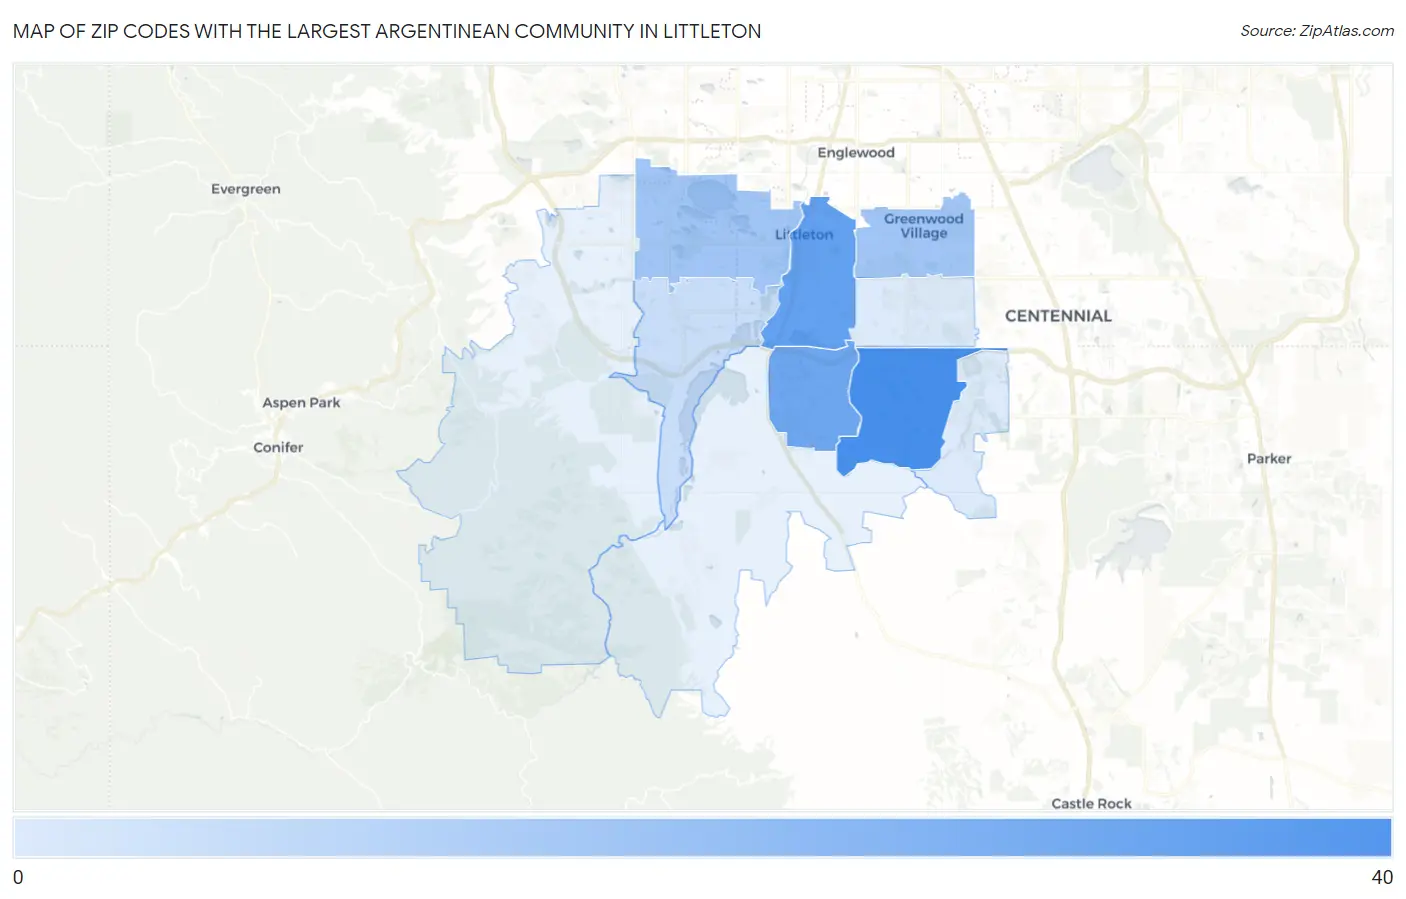Click the Aspen Park label
The height and width of the screenshot is (899, 1406).
[x=301, y=403]
